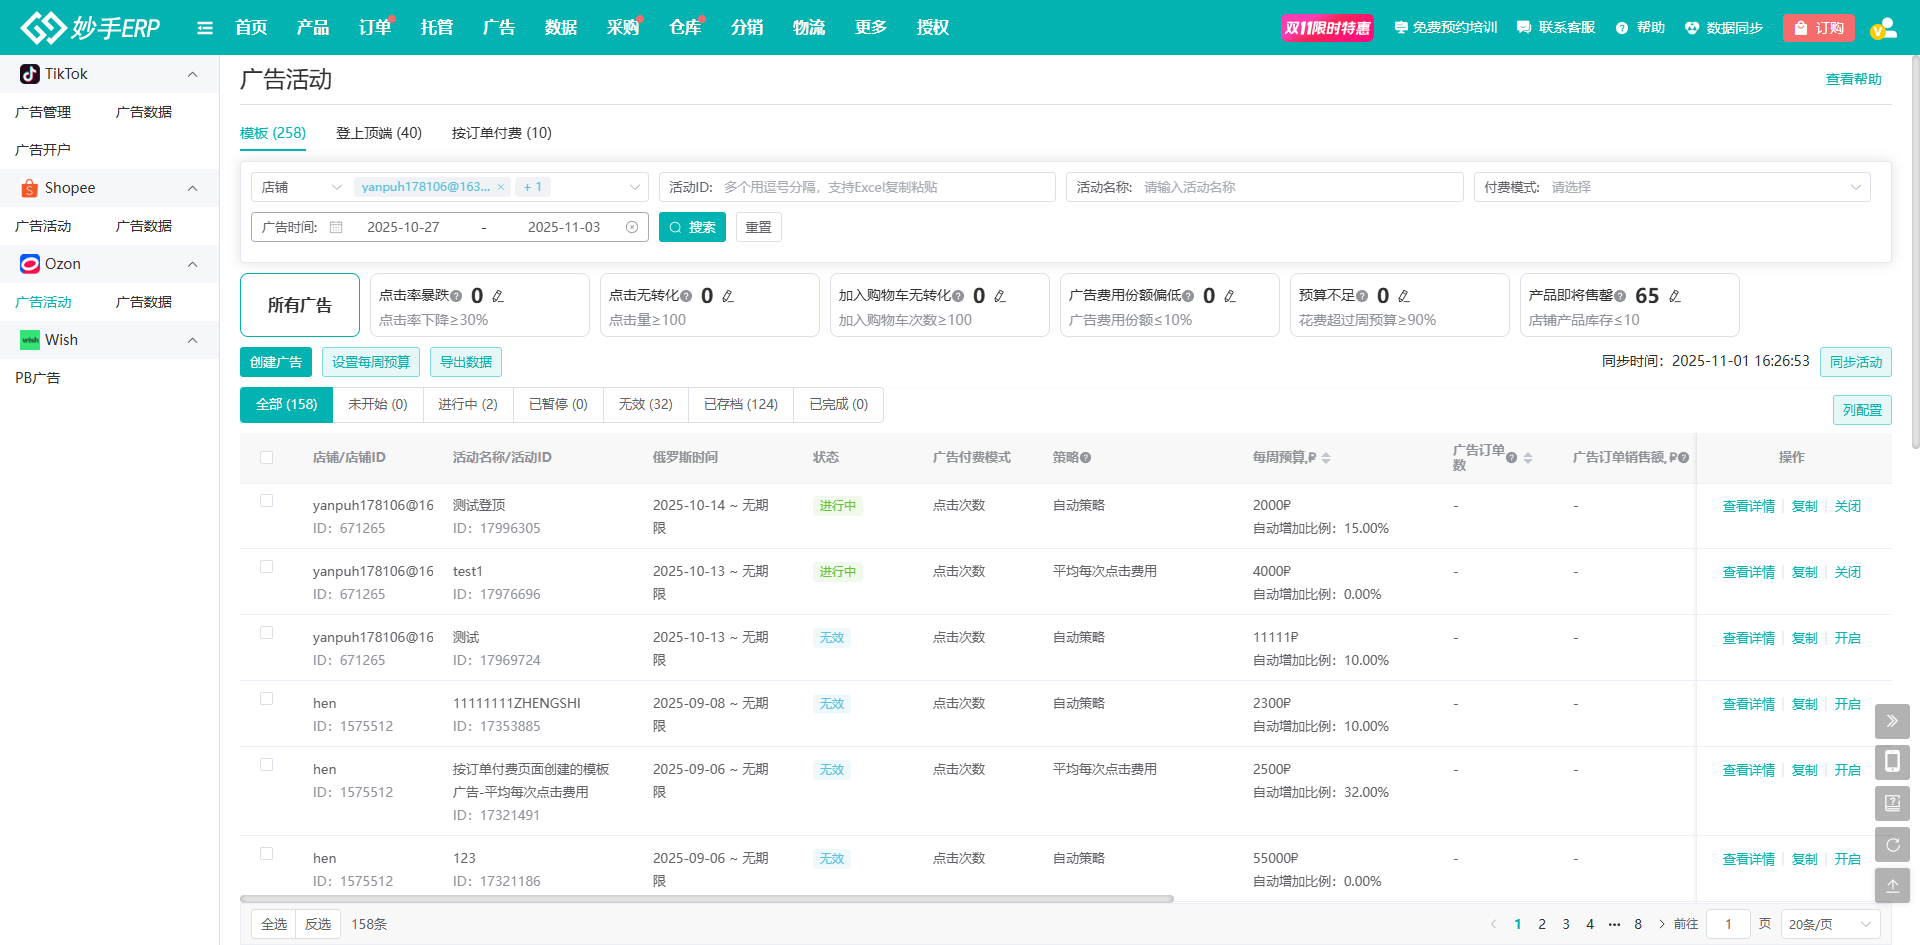Switch to the 已暂停 tab
This screenshot has width=1920, height=945.
tap(557, 404)
